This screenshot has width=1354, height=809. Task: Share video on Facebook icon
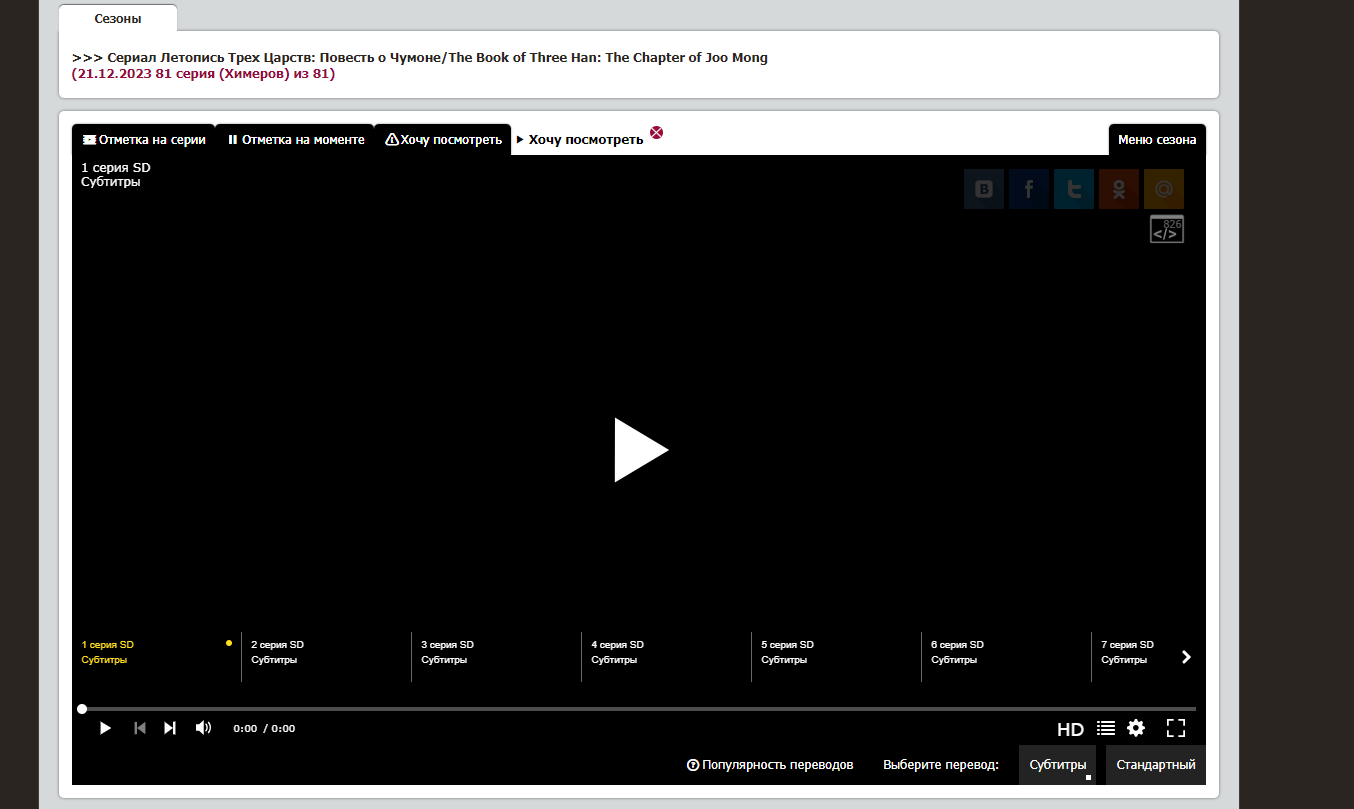[1028, 189]
